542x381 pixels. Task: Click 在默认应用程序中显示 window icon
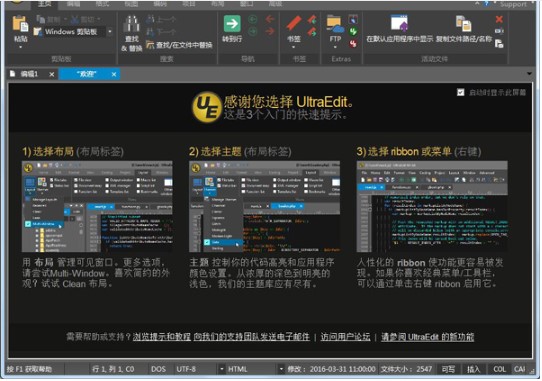click(399, 24)
